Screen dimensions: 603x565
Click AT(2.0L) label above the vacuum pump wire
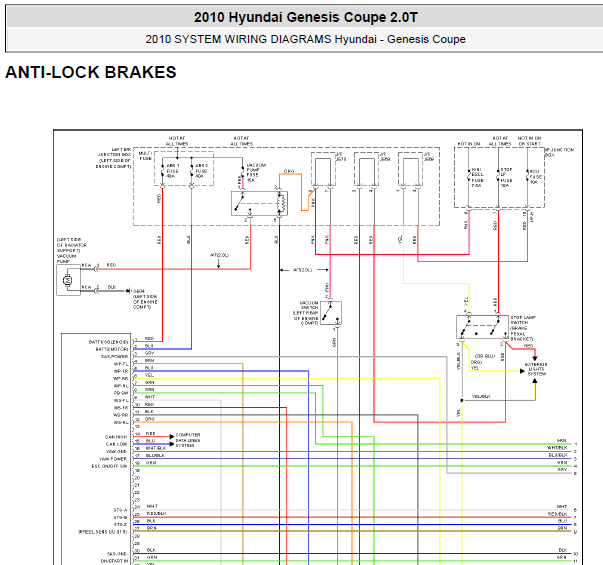[x=219, y=255]
